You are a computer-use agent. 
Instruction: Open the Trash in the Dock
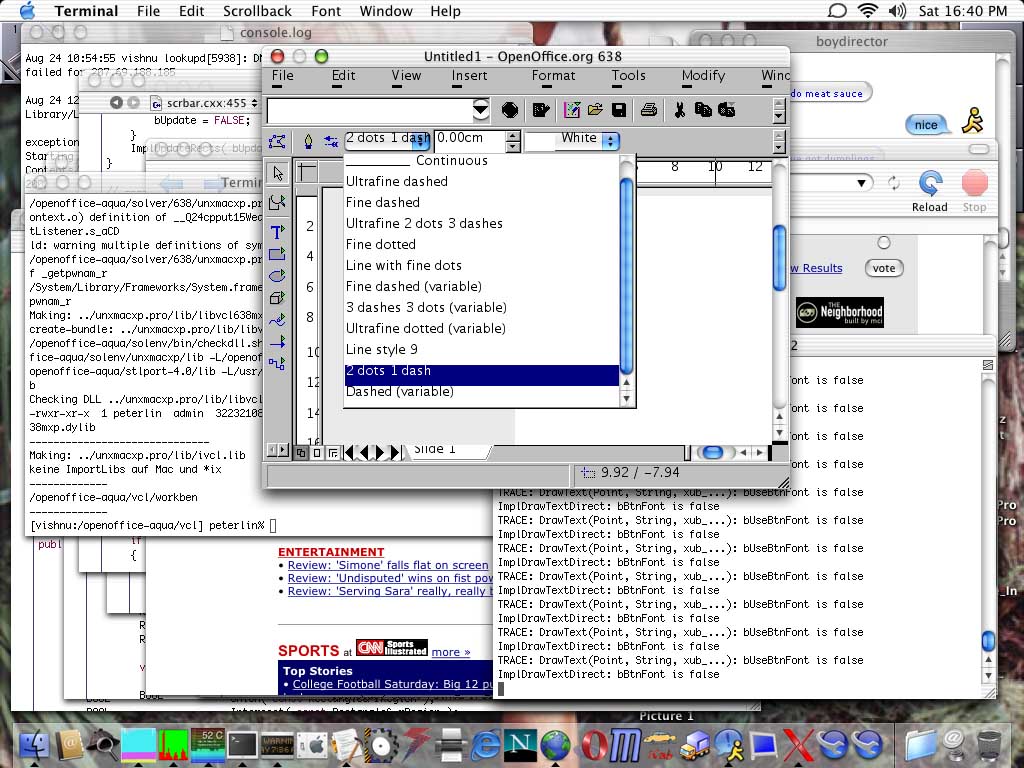point(989,745)
